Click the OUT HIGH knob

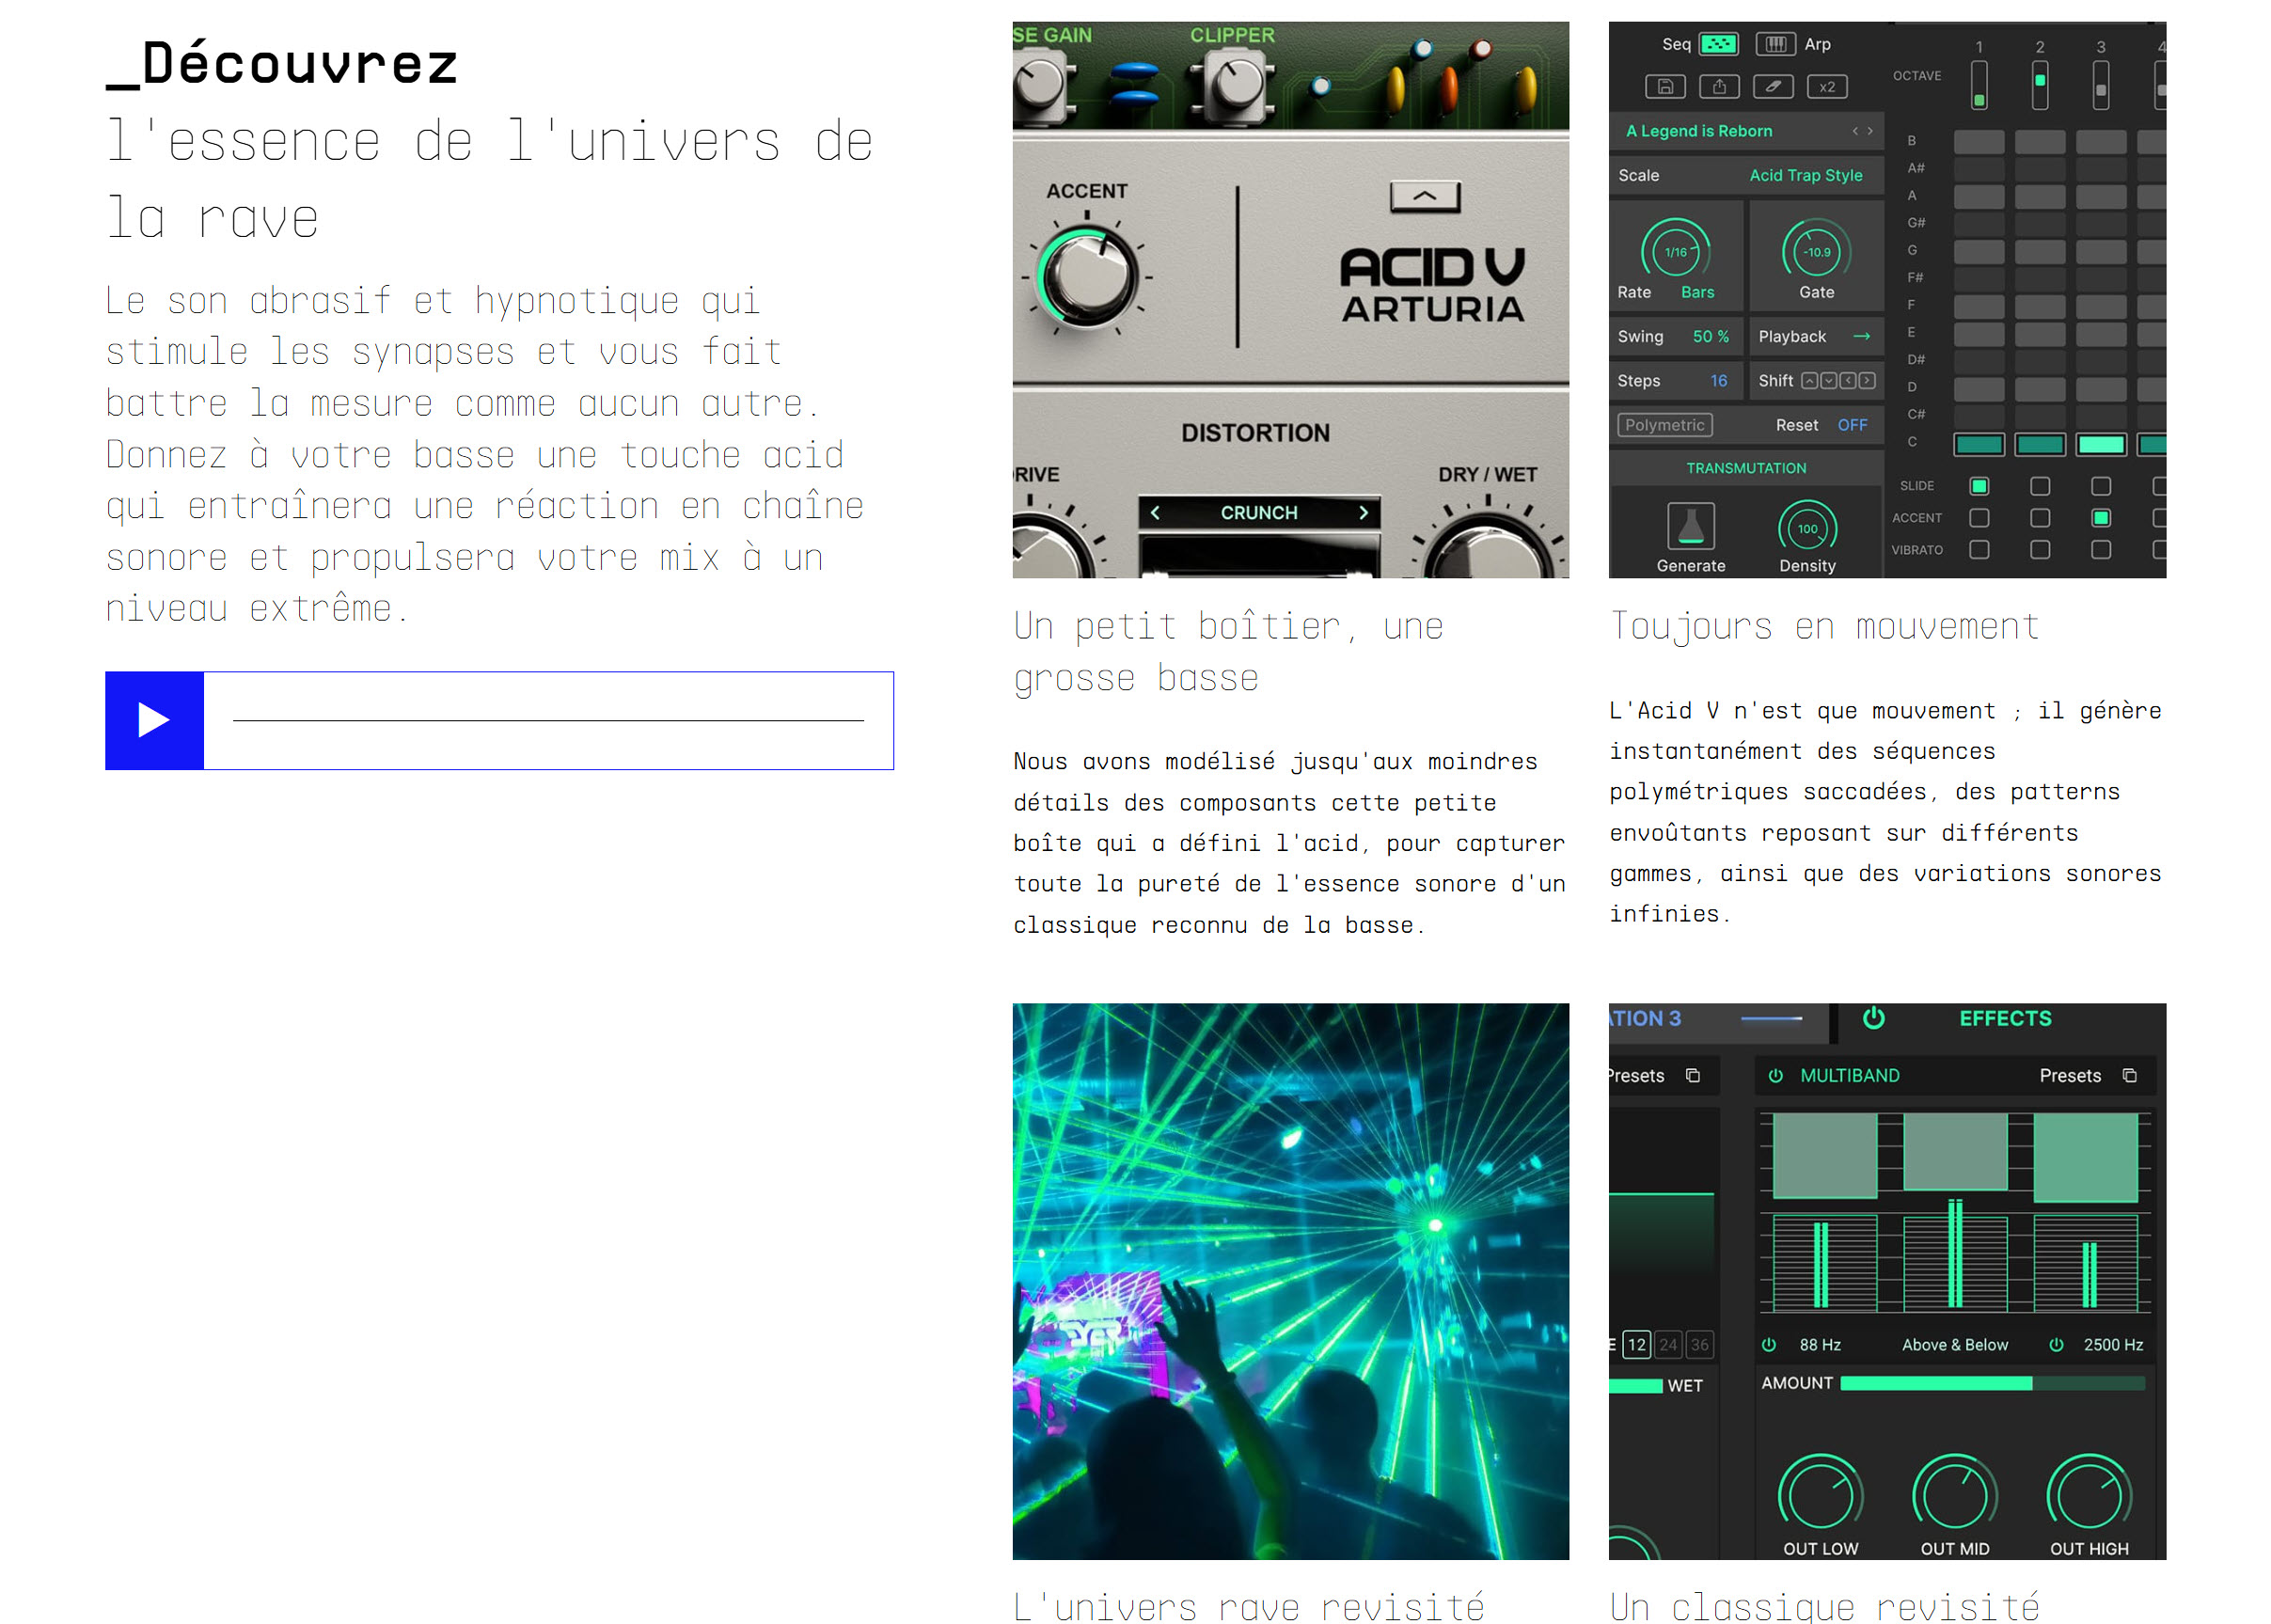point(2089,1495)
